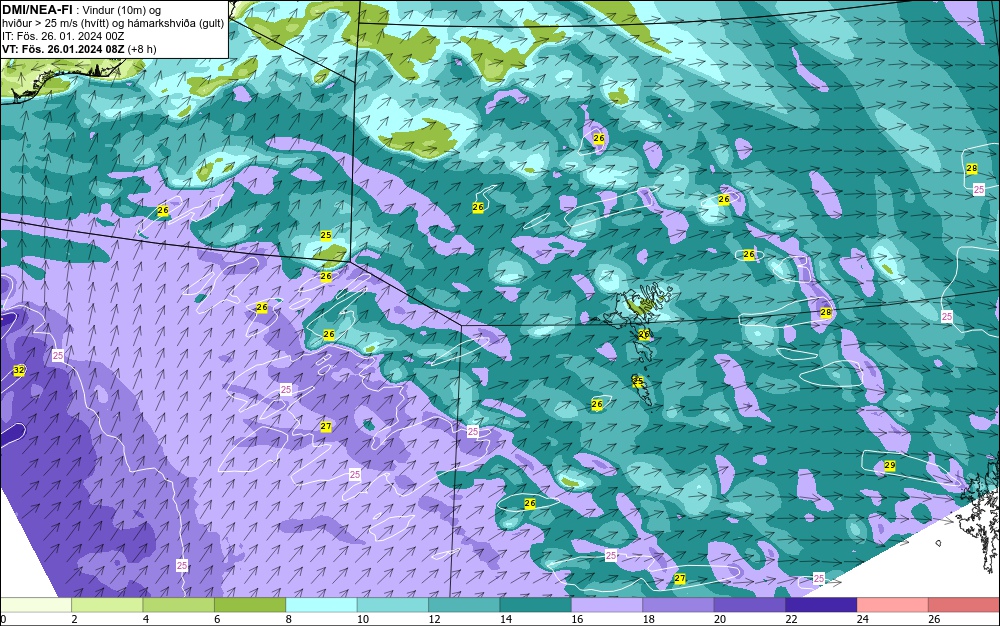The width and height of the screenshot is (1000, 626).
Task: Click the 14–16 m/s dark teal legend swatch
Action: coord(536,605)
